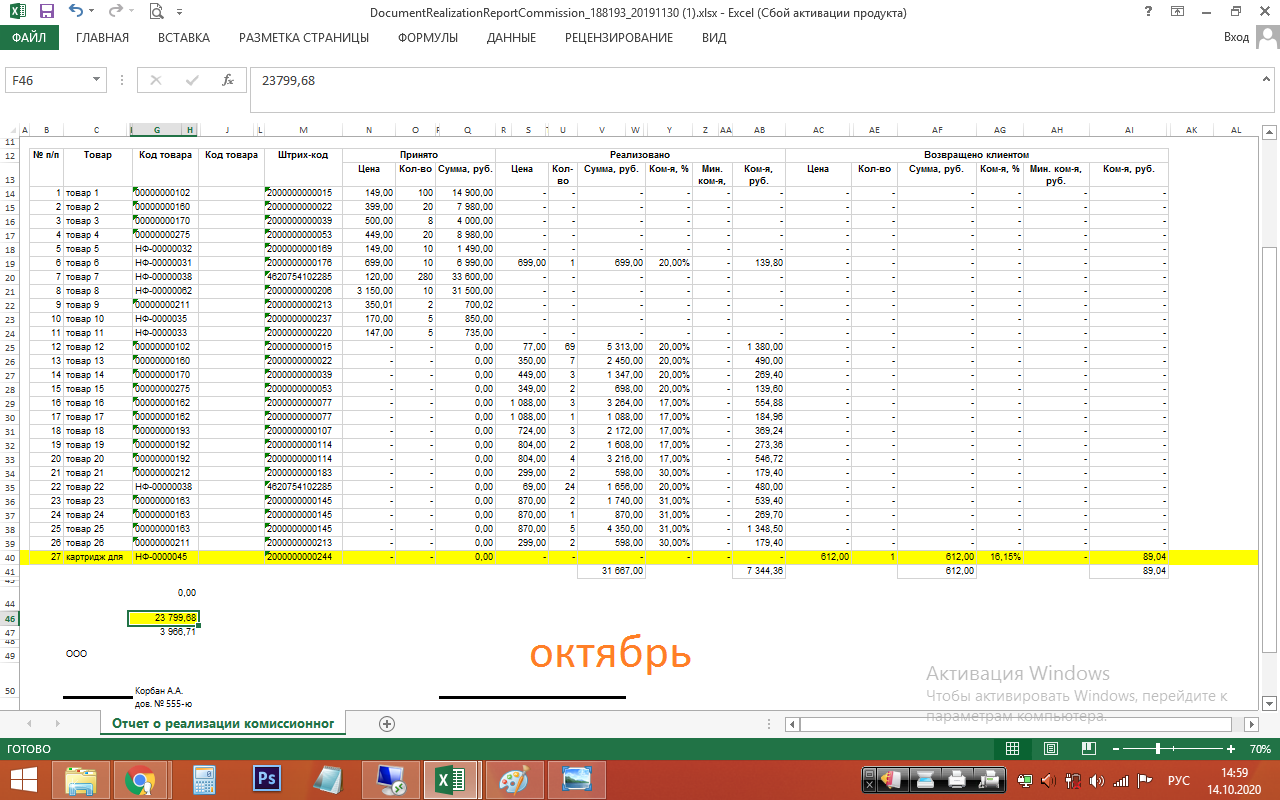The width and height of the screenshot is (1280, 800).
Task: Select row header 40
Action: point(10,557)
